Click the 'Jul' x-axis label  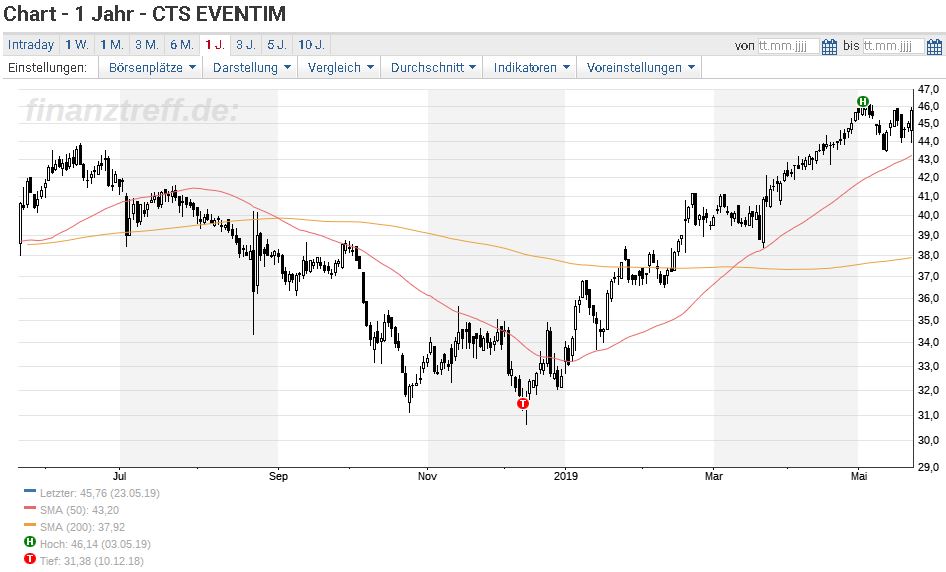[119, 476]
